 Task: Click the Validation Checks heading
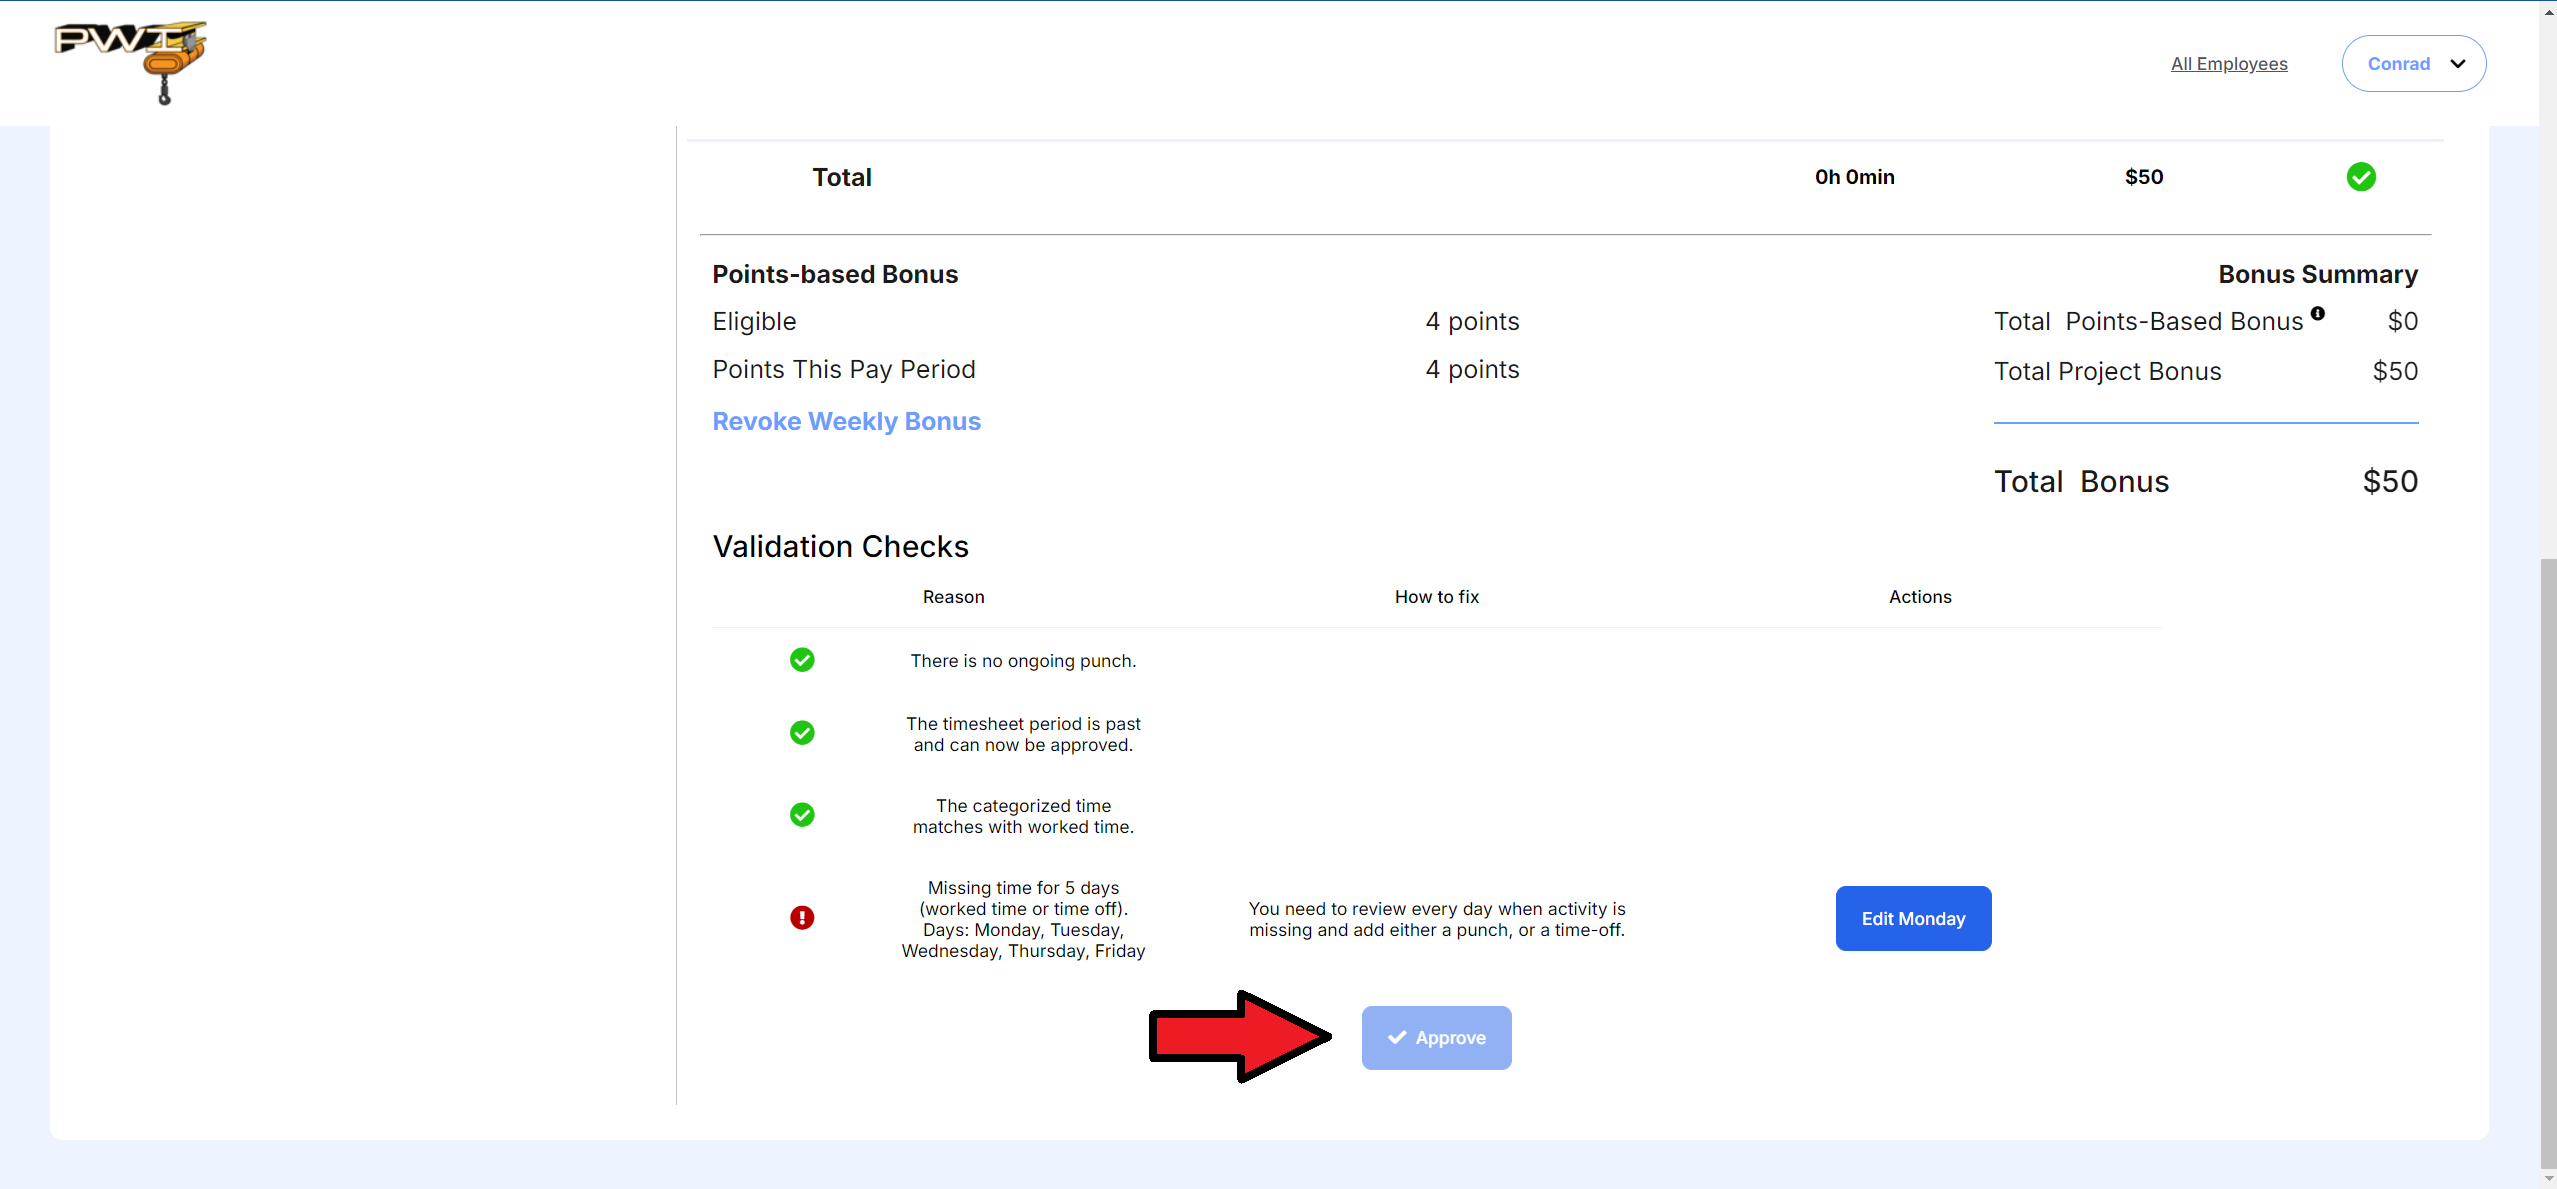840,547
